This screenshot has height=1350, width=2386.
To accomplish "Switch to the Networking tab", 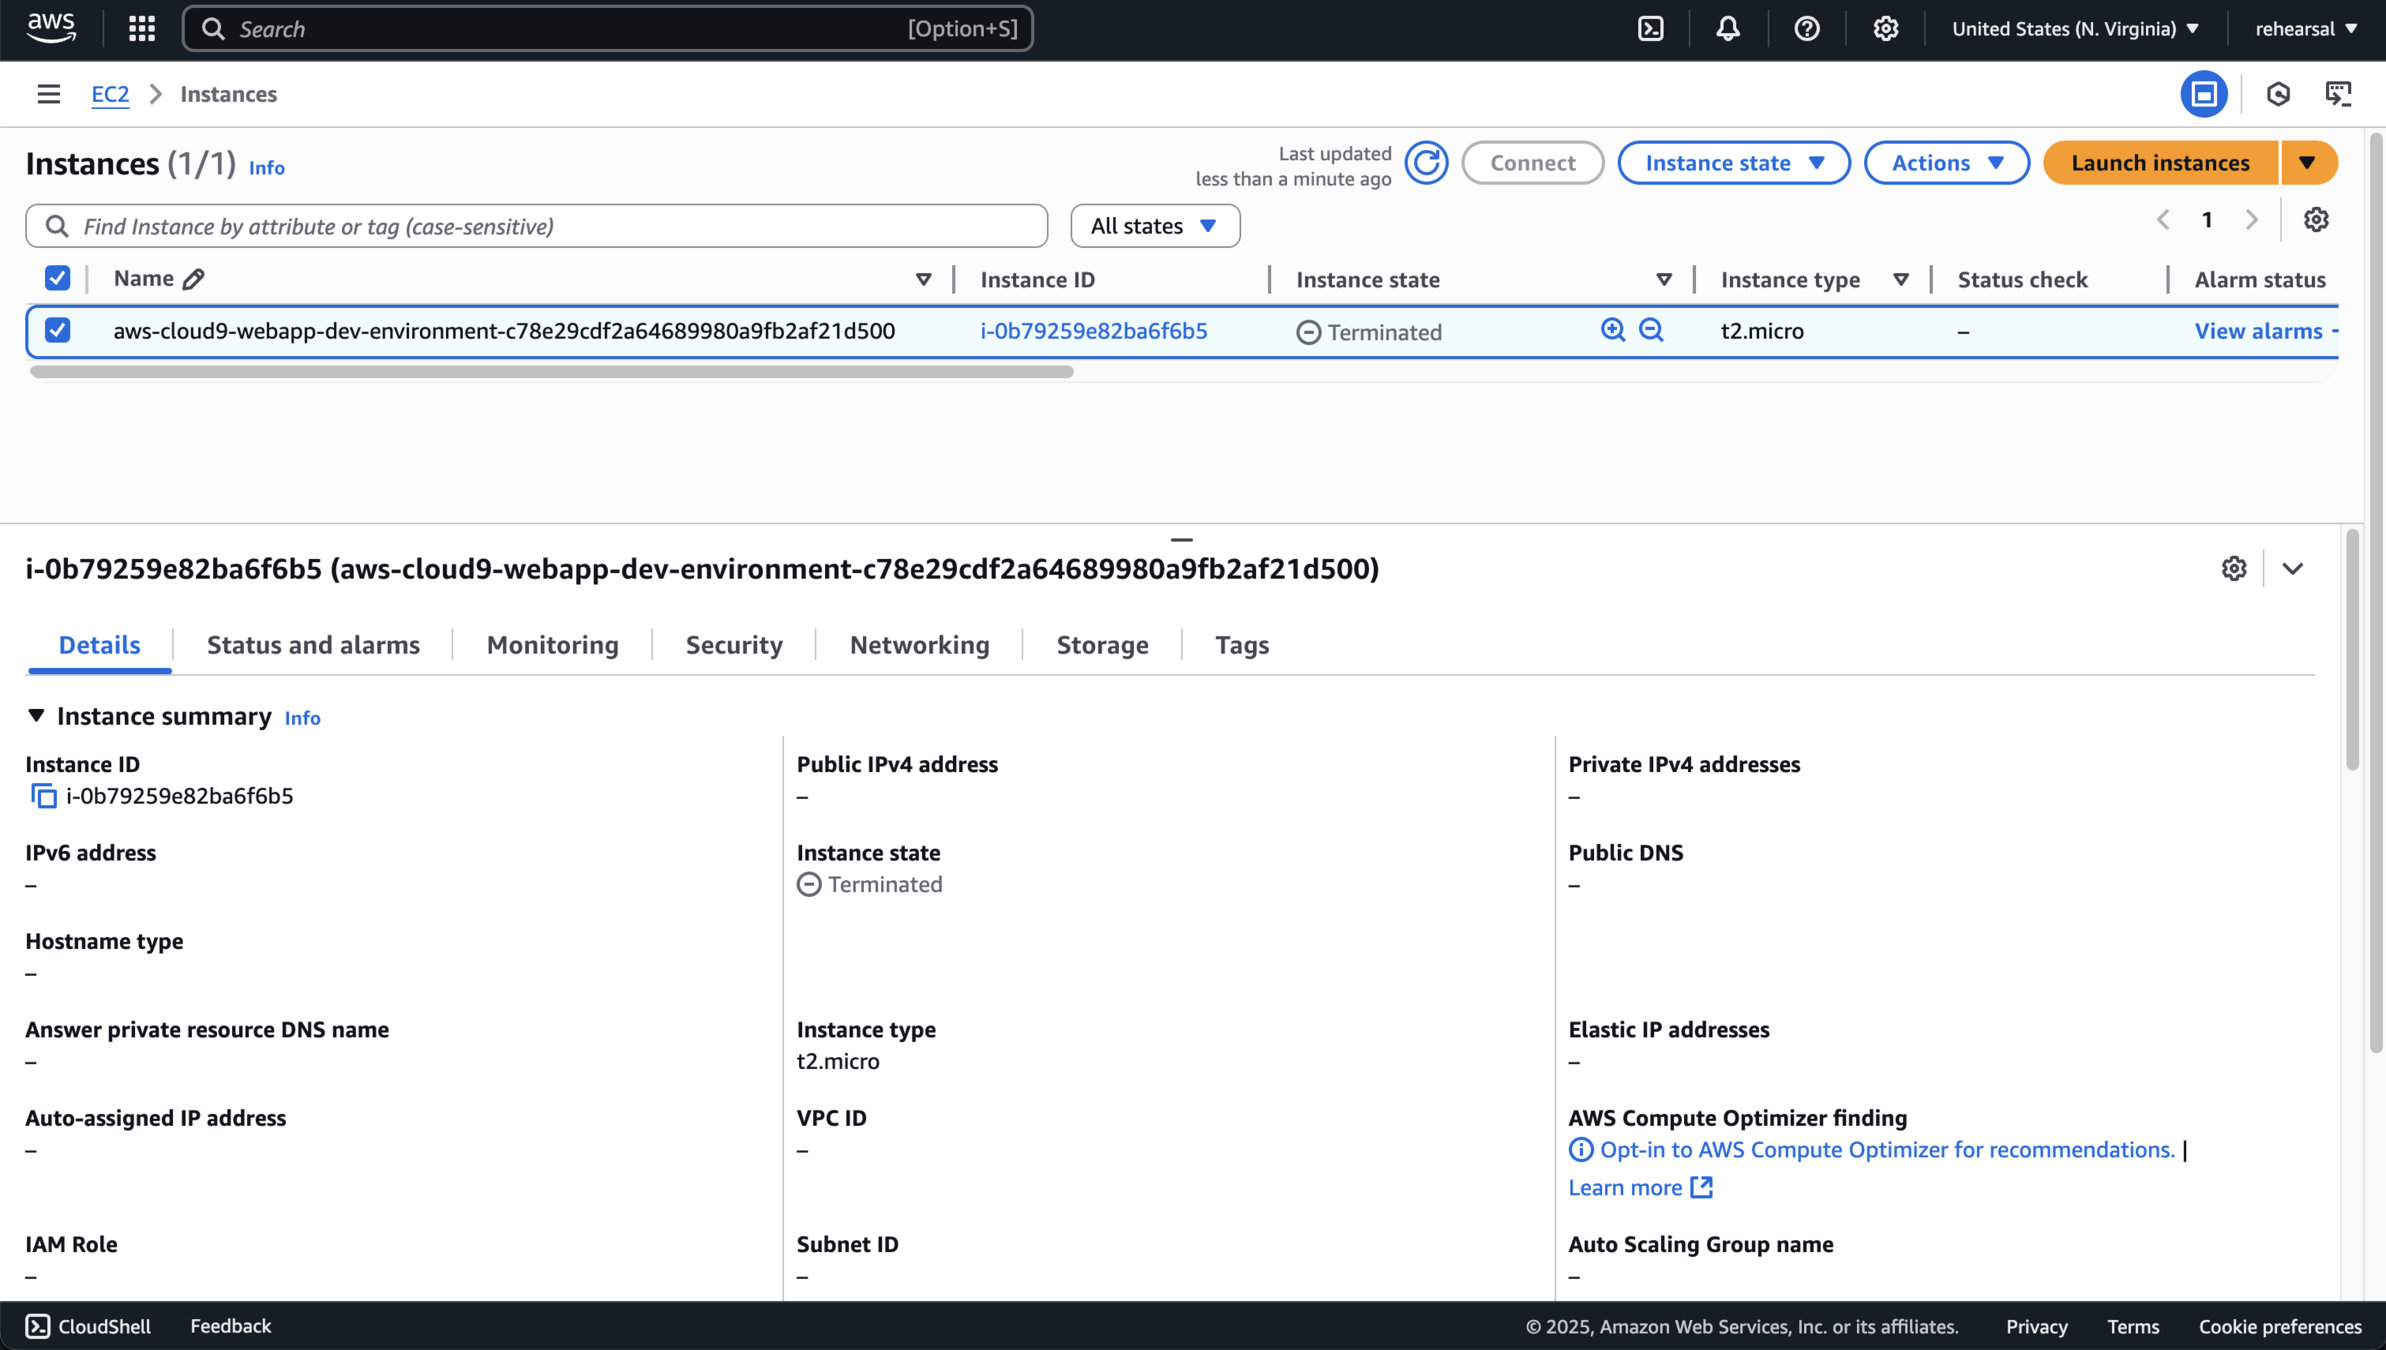I will coord(919,645).
